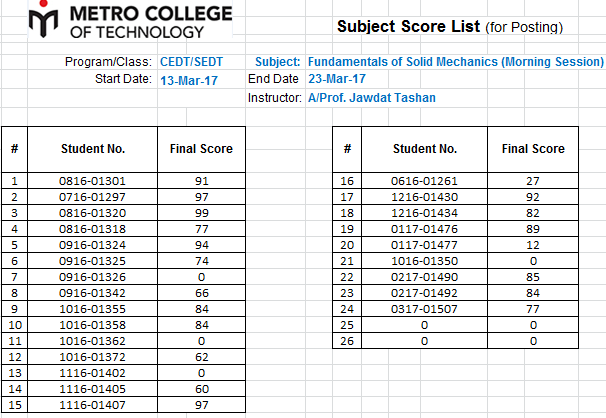Image resolution: width=606 pixels, height=418 pixels.
Task: Click the final score 74 for row 6
Action: (202, 261)
